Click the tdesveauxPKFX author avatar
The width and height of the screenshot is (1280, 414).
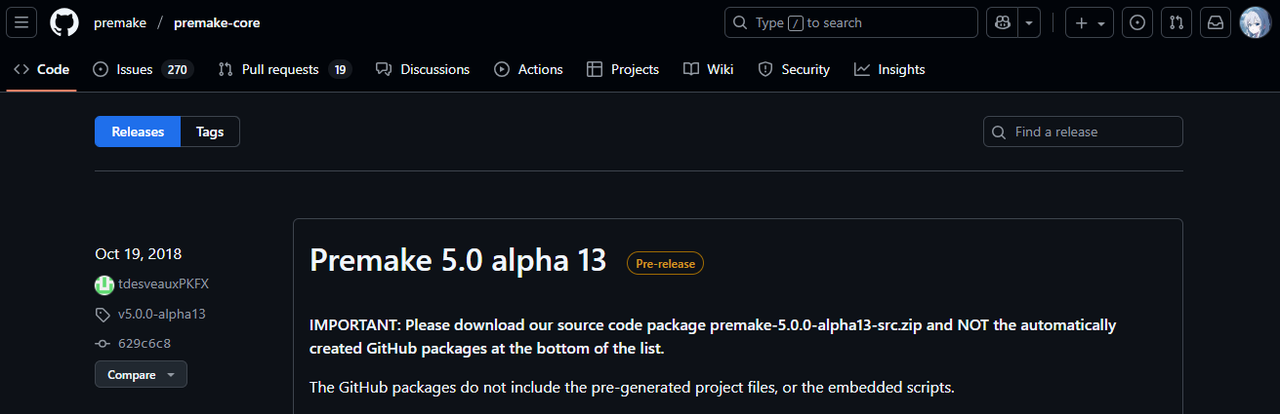(104, 285)
